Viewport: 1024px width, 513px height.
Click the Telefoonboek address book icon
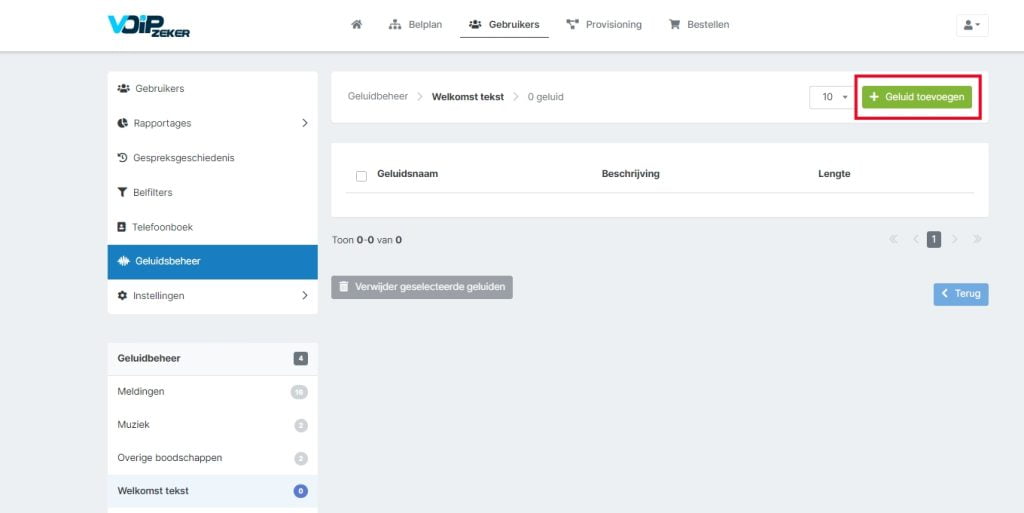tap(121, 227)
